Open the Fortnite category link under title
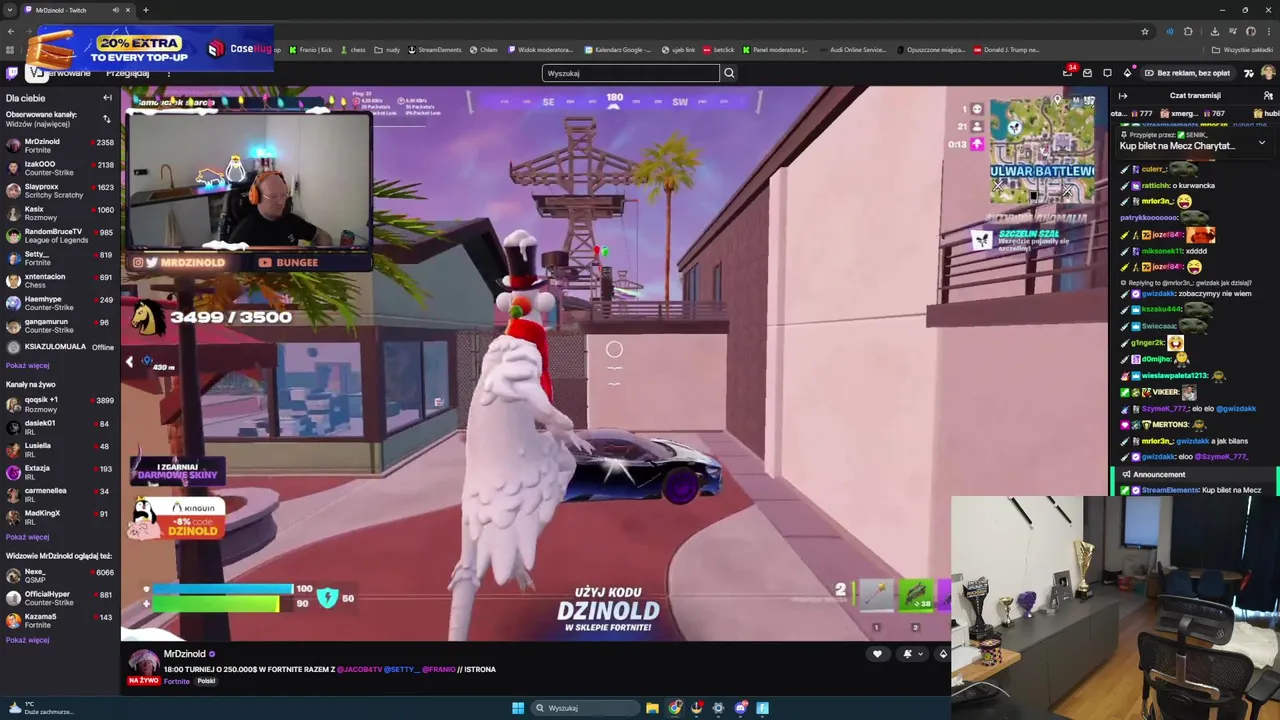The image size is (1280, 720). 177,681
